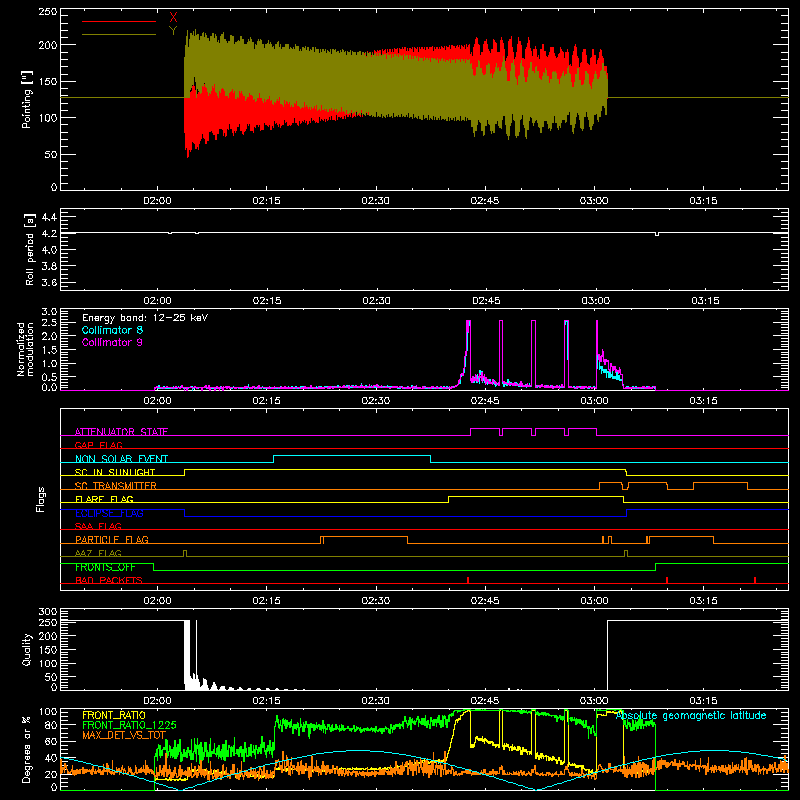Click the 03:15 time label under Roll period plot
800x800 pixels.
click(x=705, y=301)
